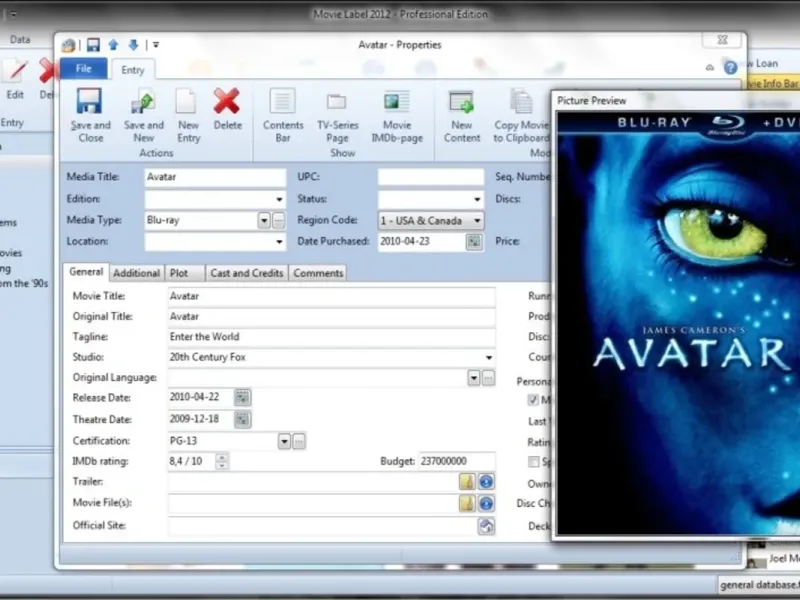Viewport: 800px width, 600px height.
Task: Expand the Edition dropdown
Action: [279, 199]
